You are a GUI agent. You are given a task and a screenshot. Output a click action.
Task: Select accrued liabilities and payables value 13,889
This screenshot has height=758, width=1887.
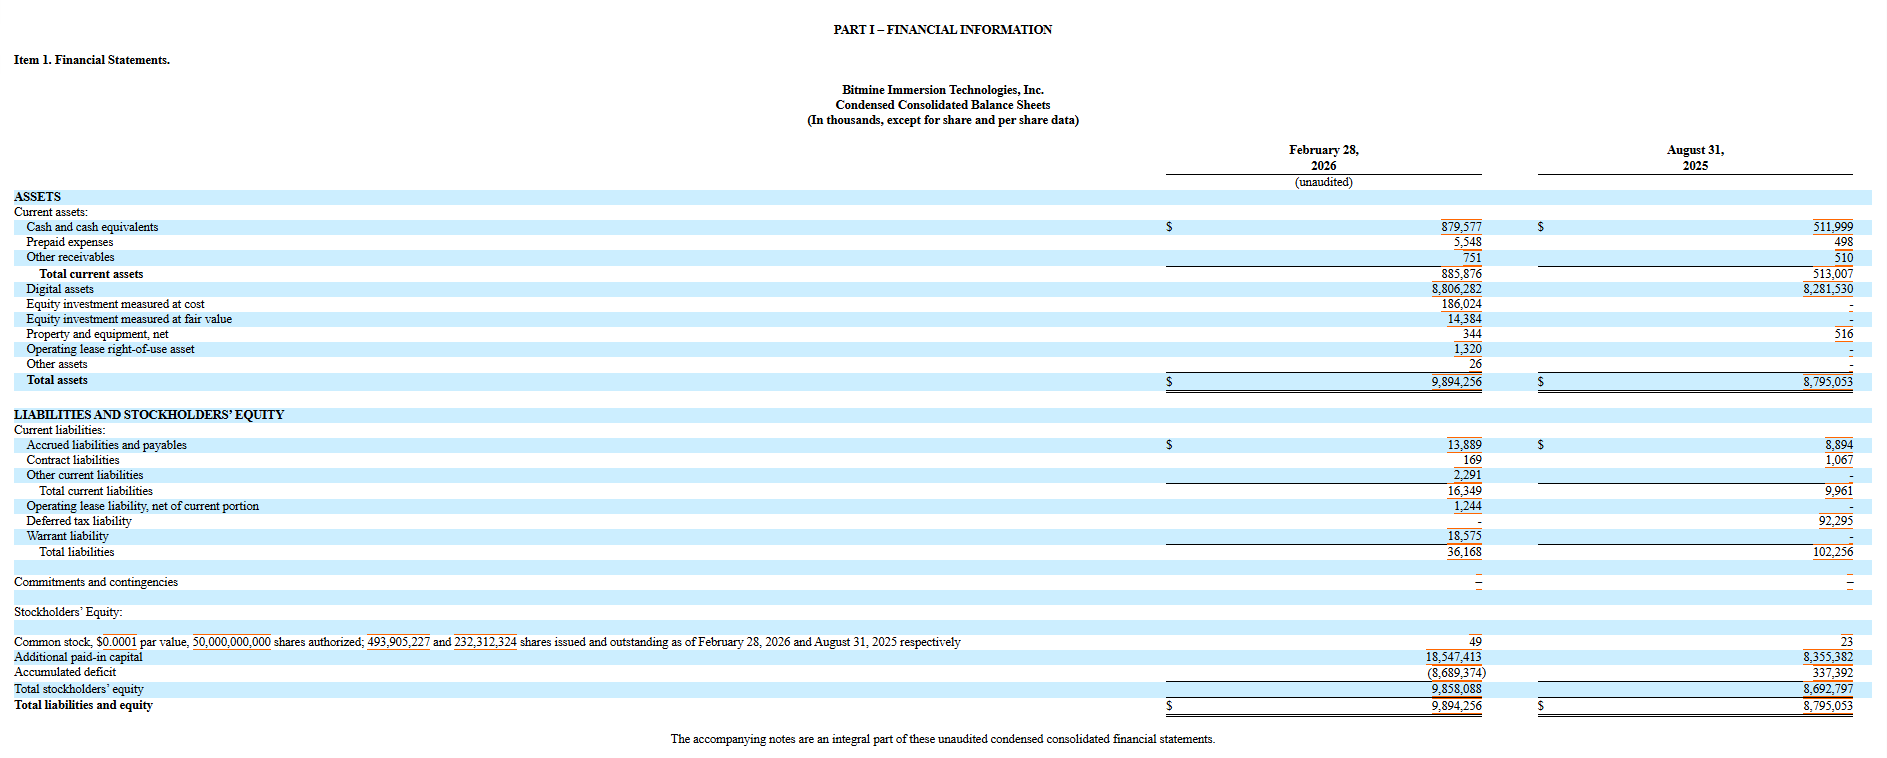pyautogui.click(x=1464, y=445)
